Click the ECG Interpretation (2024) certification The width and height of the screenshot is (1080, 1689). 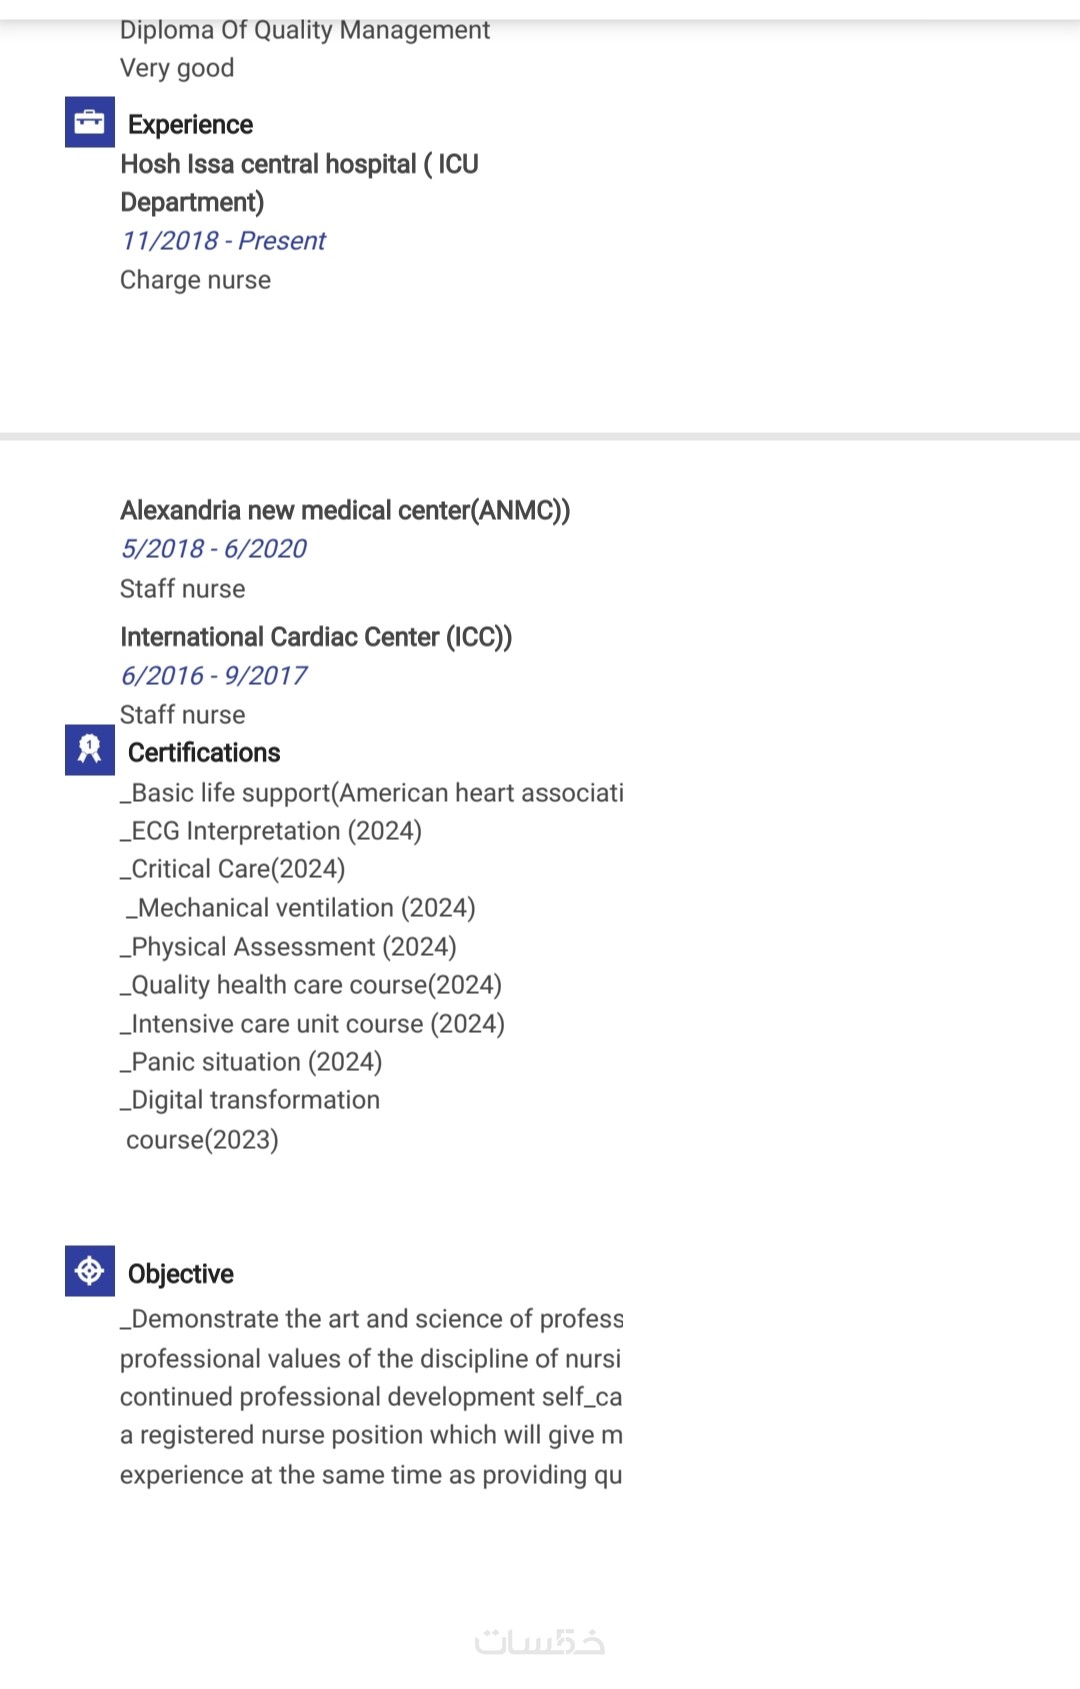[x=271, y=831]
